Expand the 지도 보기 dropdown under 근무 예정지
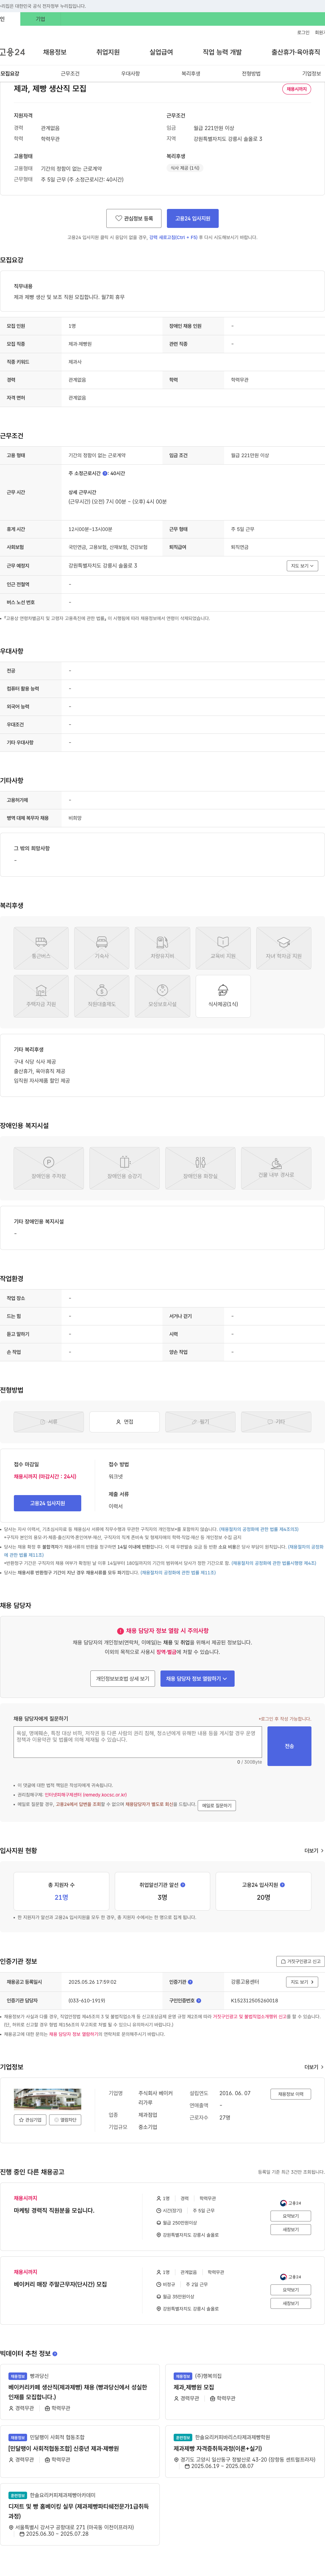The image size is (325, 2576). click(302, 566)
